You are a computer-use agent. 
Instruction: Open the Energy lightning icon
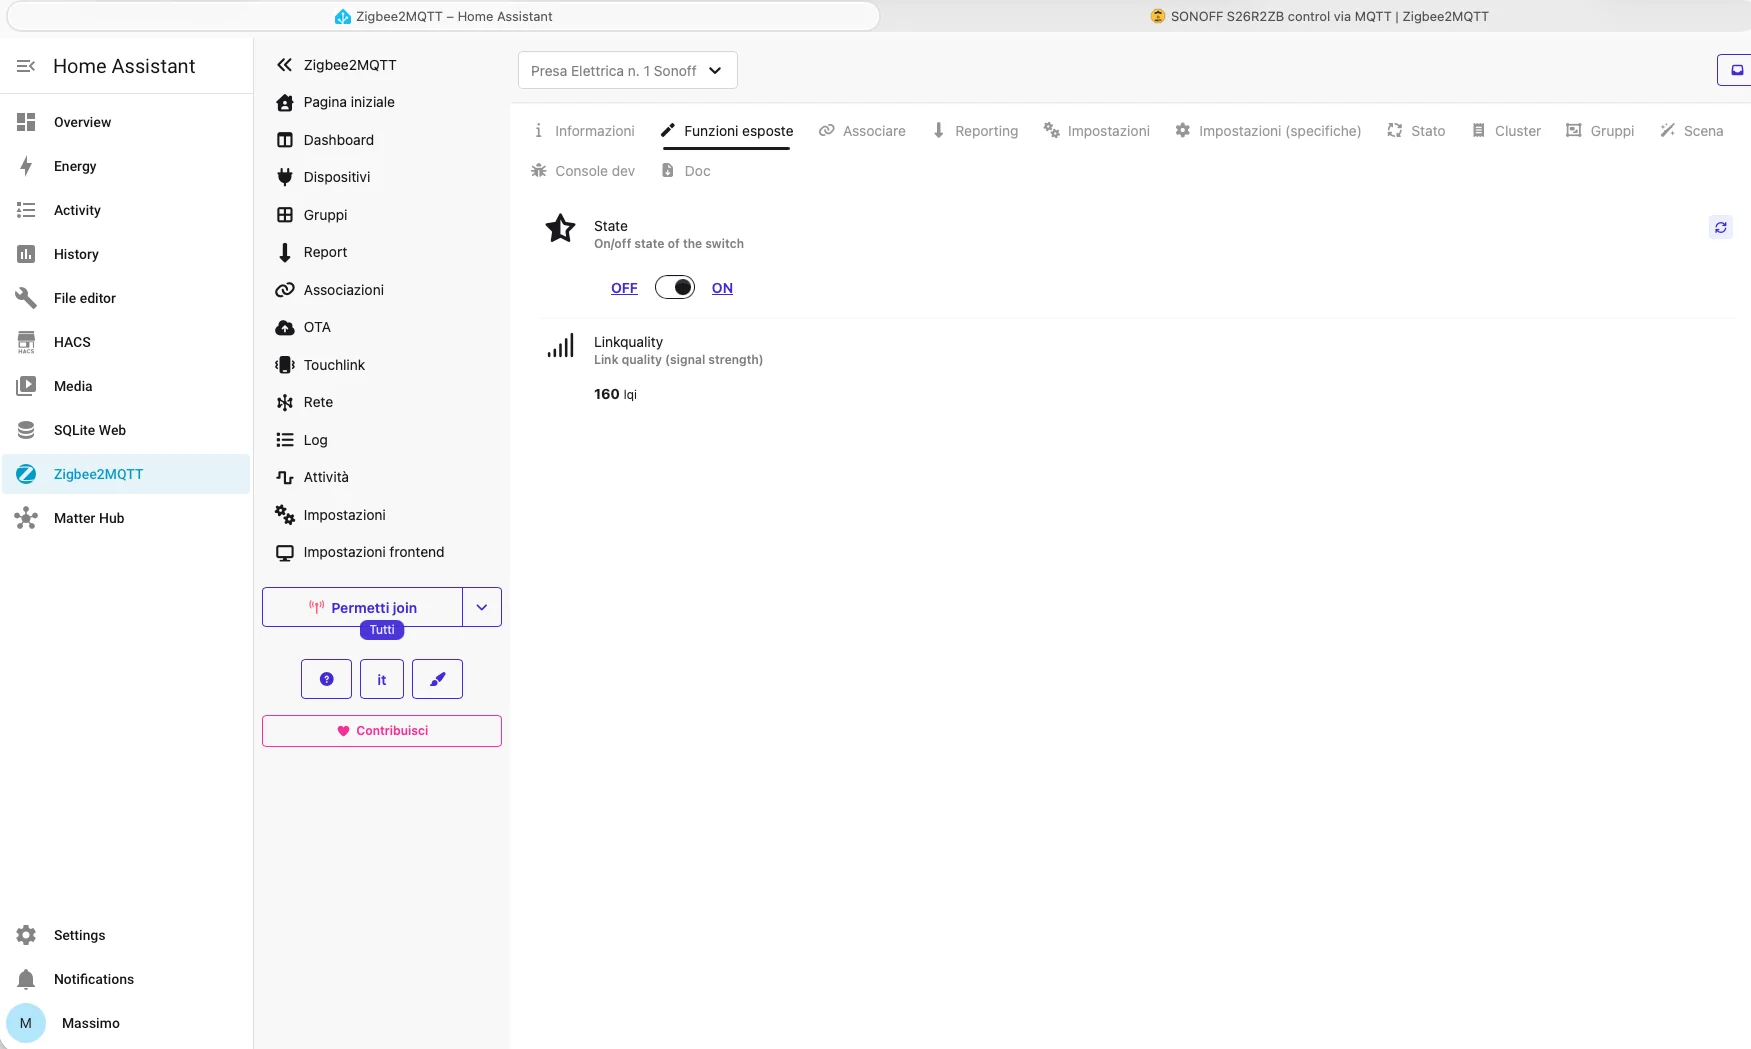point(26,166)
